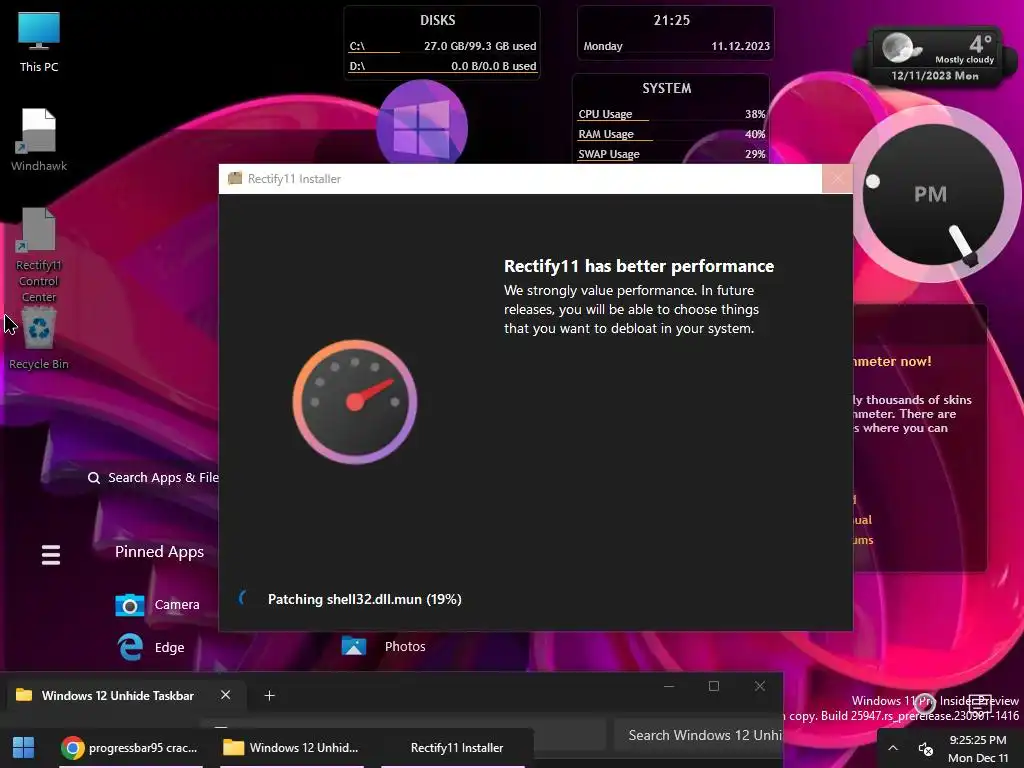Viewport: 1024px width, 768px height.
Task: Open Rectify11 Control Center desktop shortcut
Action: pyautogui.click(x=39, y=255)
